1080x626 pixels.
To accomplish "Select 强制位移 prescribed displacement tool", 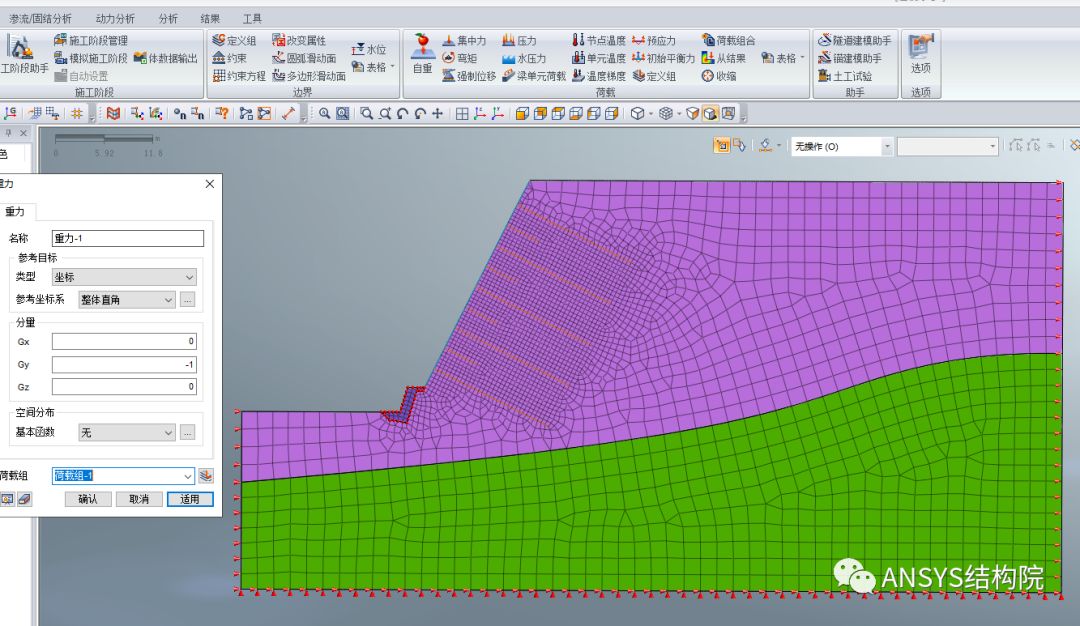I will [469, 76].
